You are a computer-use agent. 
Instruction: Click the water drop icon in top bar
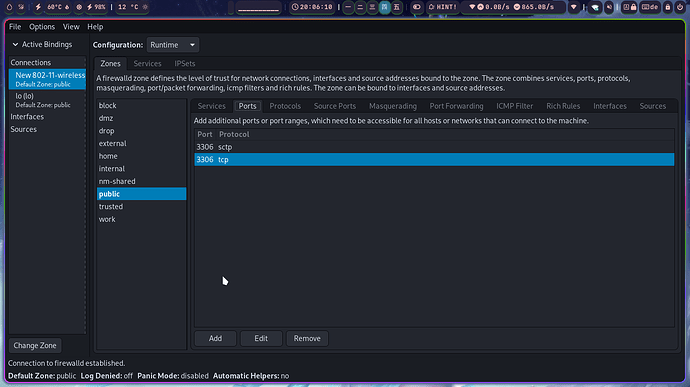click(9, 7)
